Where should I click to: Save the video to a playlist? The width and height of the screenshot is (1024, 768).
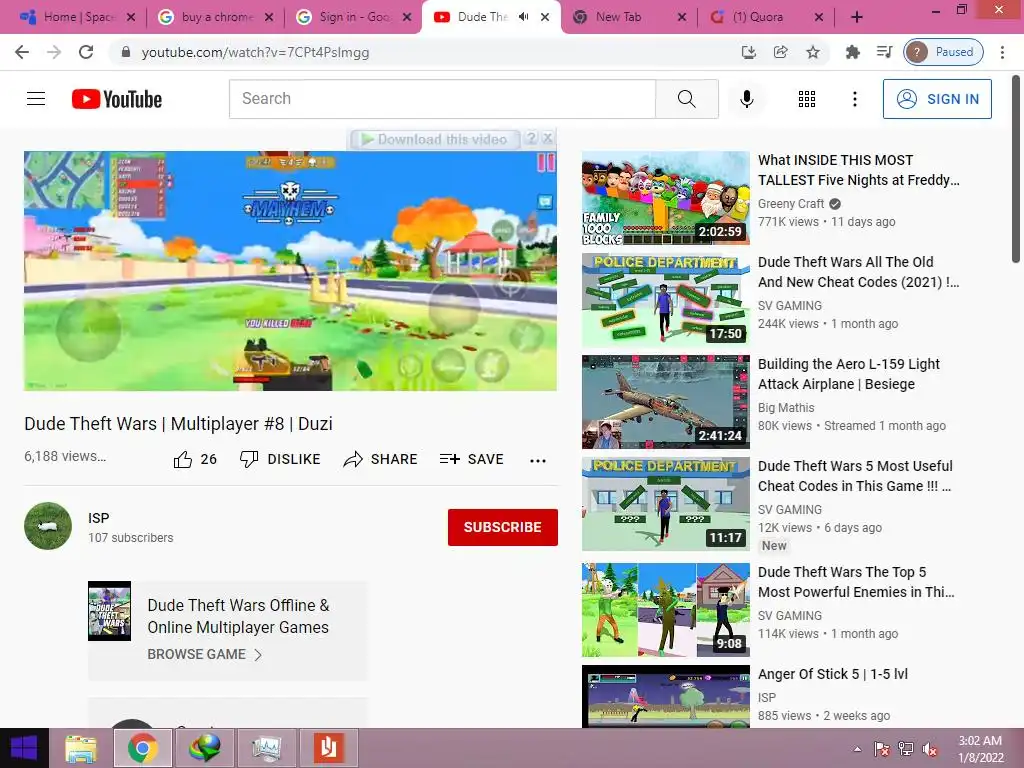point(472,459)
